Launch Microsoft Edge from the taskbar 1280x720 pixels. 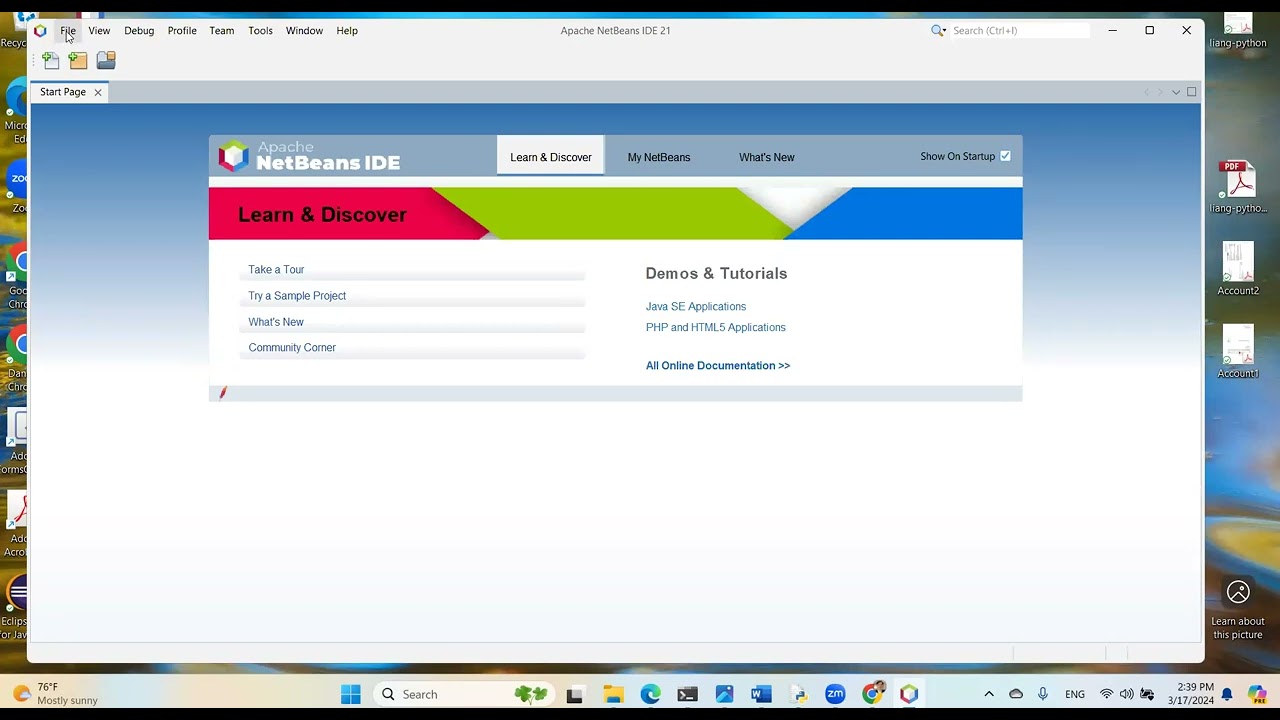tap(651, 694)
